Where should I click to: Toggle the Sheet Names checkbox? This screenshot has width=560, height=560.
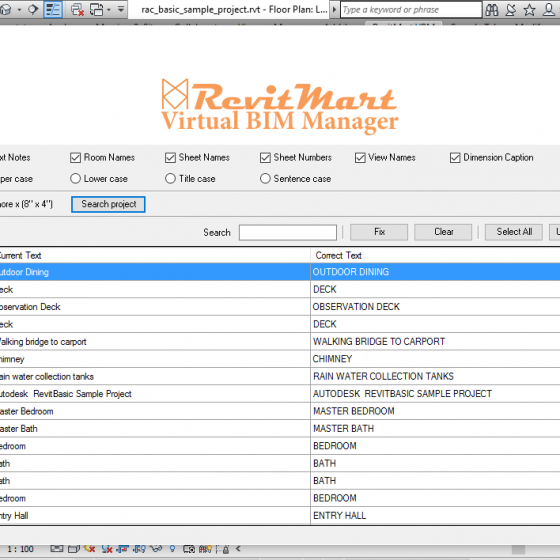point(170,158)
